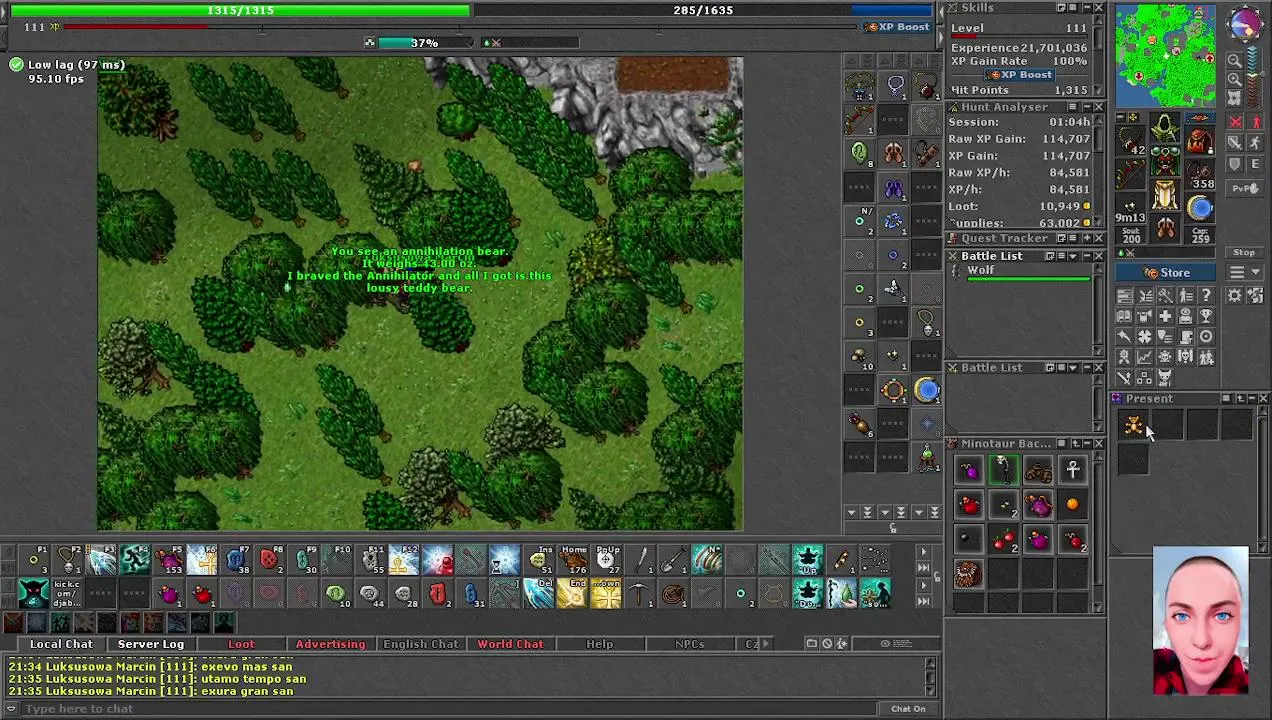The image size is (1272, 720).
Task: Open the Help channel tab
Action: pyautogui.click(x=600, y=644)
